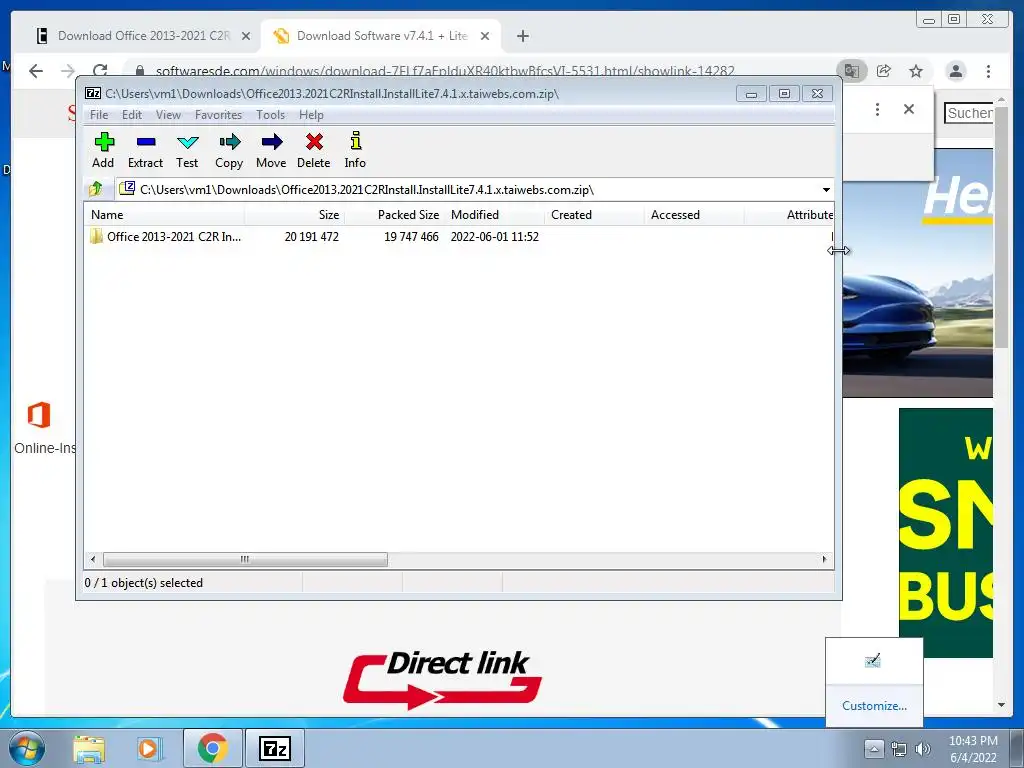Viewport: 1024px width, 768px height.
Task: Click the Office Online-Installer icon on webpage
Action: coord(39,415)
